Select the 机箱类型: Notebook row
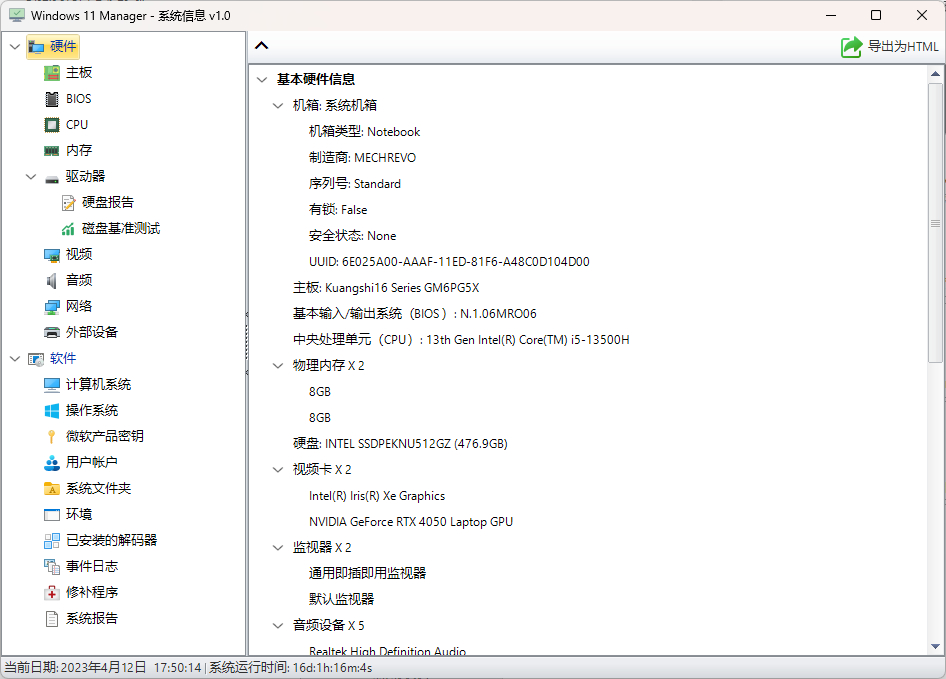The height and width of the screenshot is (679, 946). pyautogui.click(x=364, y=132)
